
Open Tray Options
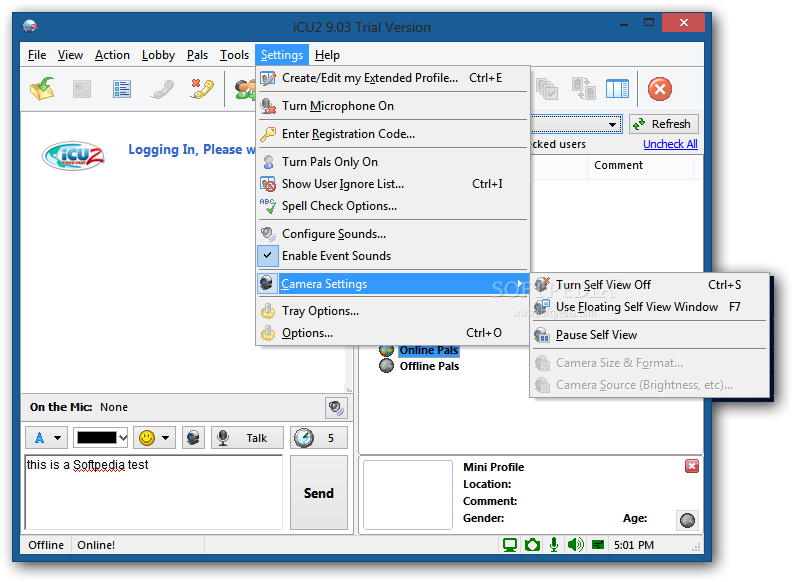tap(393, 311)
